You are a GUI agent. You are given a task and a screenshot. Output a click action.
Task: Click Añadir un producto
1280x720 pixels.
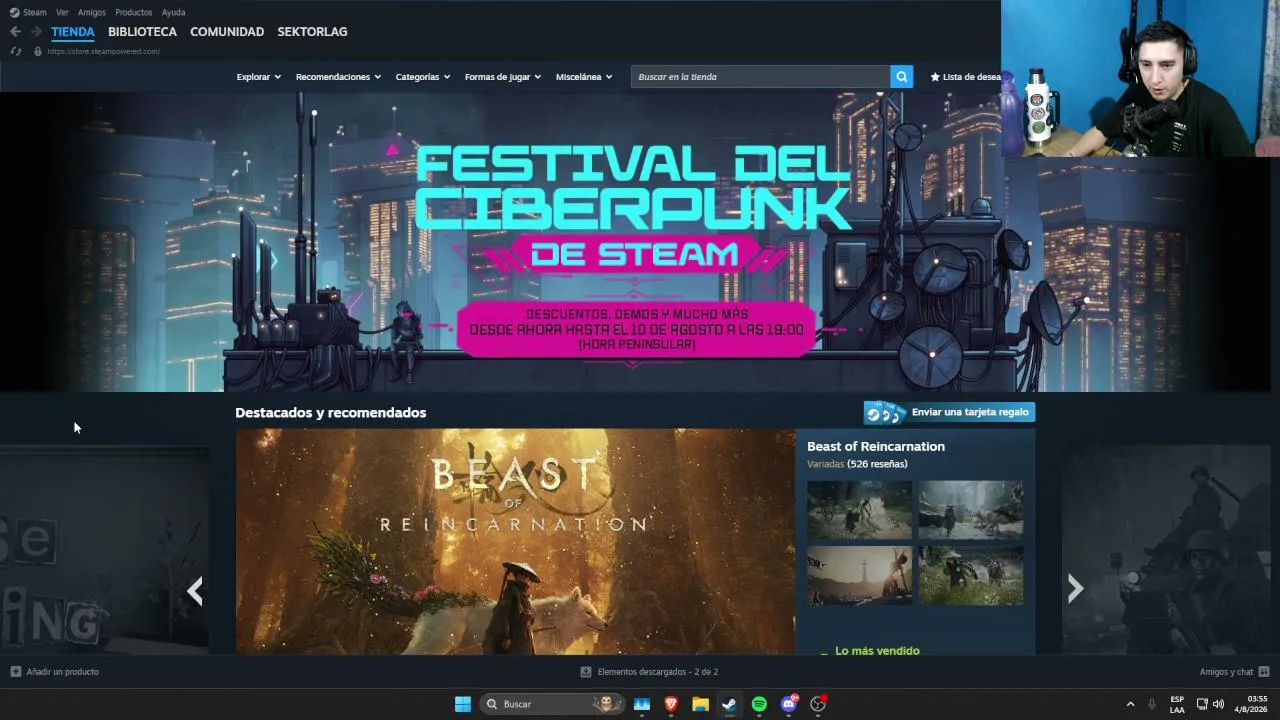click(x=63, y=672)
